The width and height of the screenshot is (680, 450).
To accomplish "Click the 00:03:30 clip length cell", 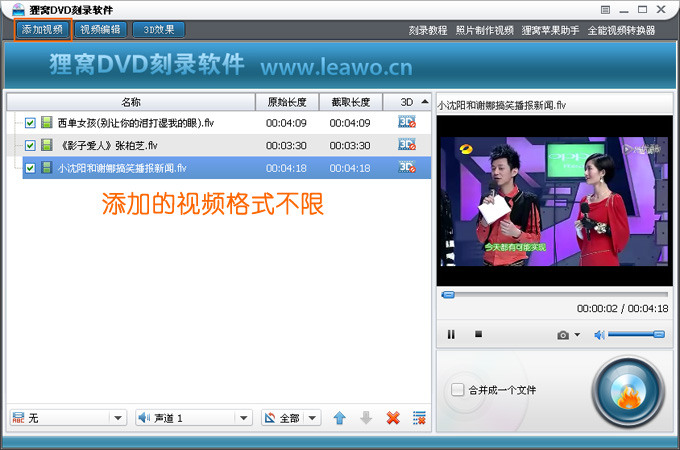I will [x=350, y=146].
